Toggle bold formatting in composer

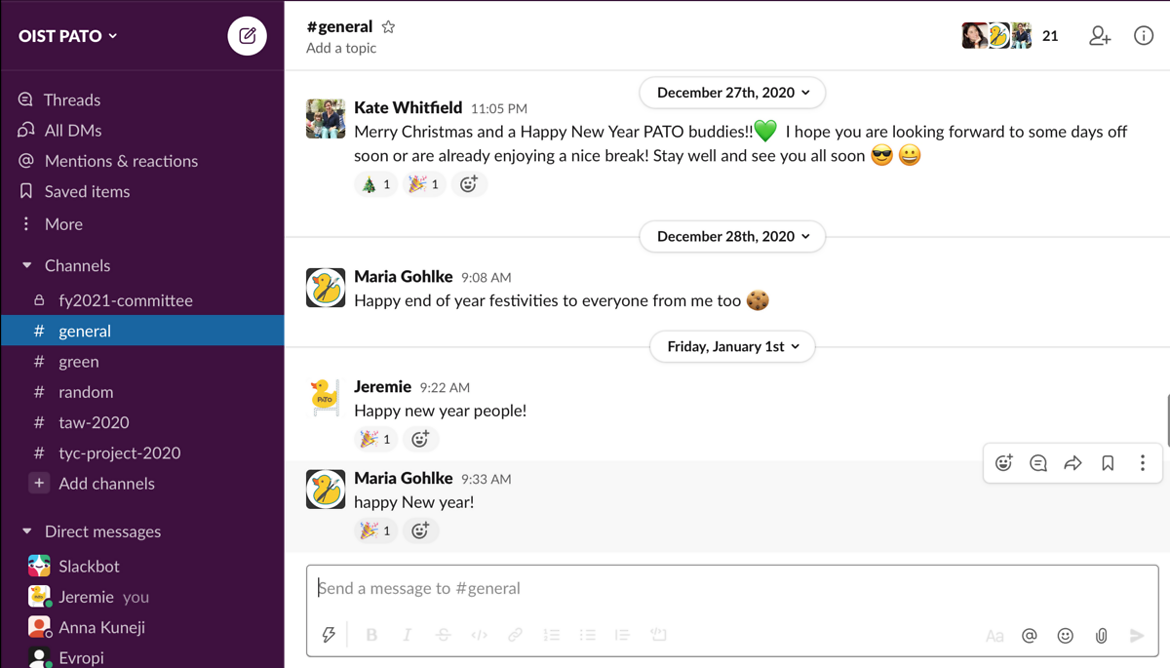click(x=372, y=635)
